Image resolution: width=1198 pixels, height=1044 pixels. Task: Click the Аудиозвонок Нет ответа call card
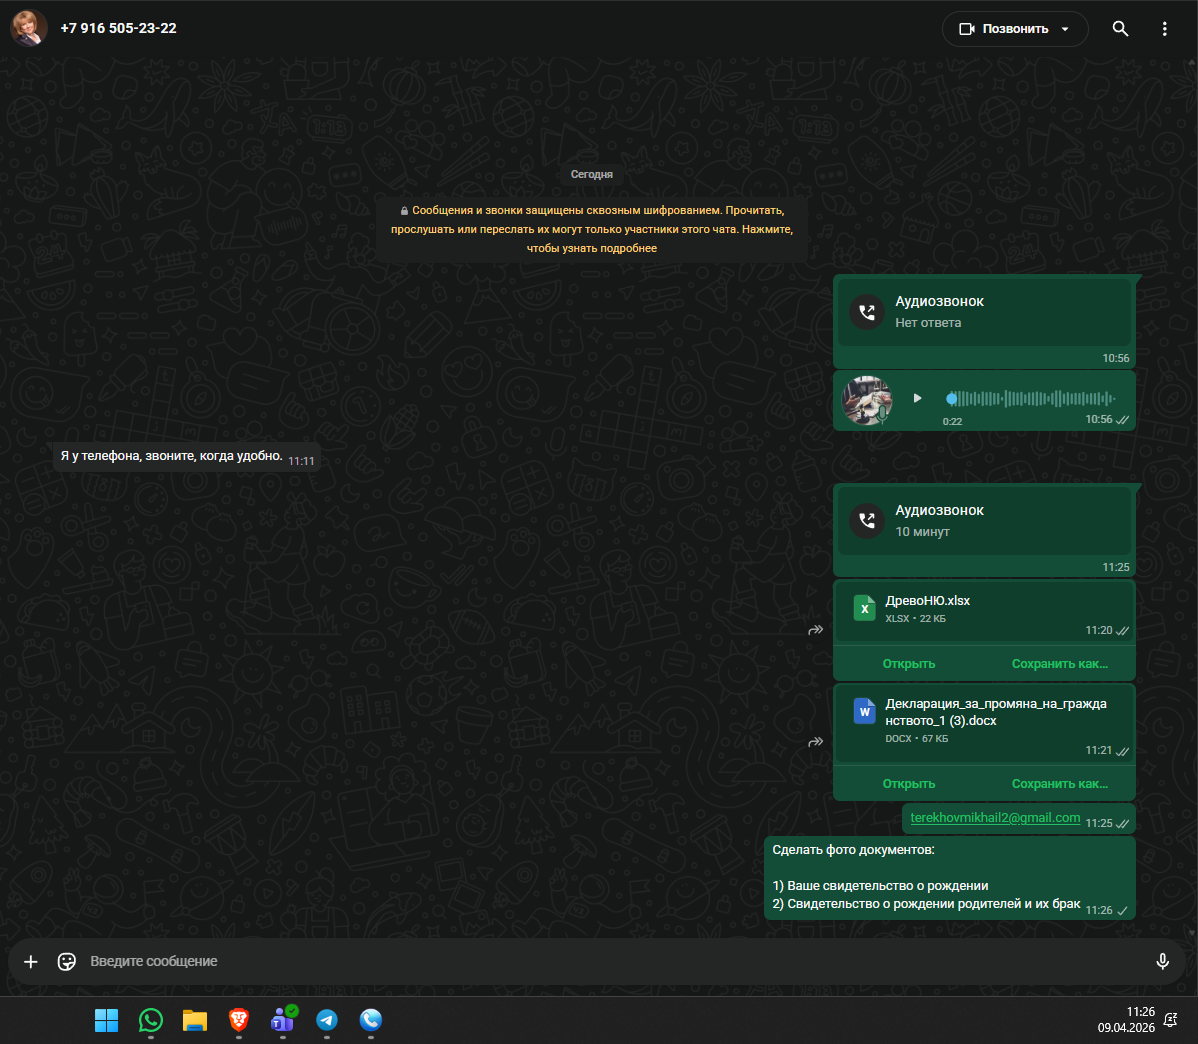click(984, 312)
